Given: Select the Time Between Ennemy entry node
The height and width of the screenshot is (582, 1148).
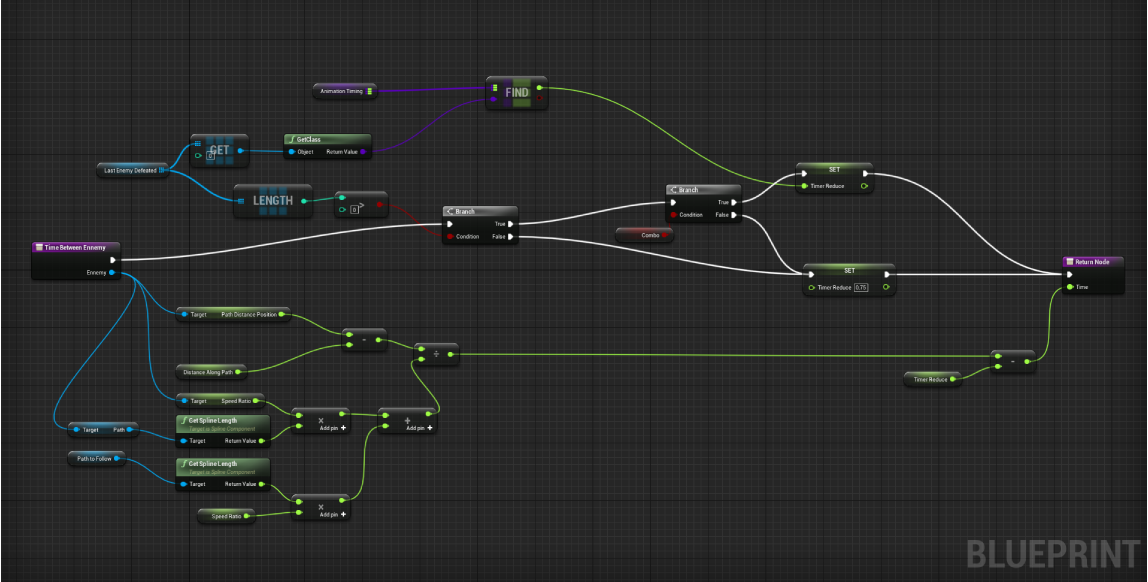Looking at the screenshot, I should pyautogui.click(x=76, y=247).
